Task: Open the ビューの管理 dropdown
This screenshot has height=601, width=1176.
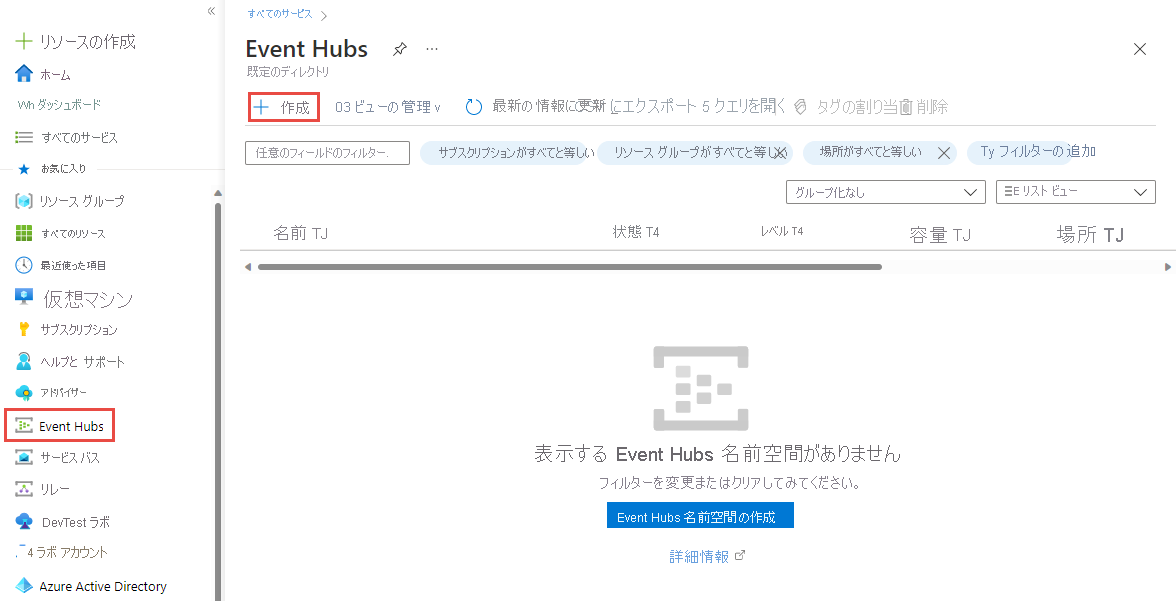Action: pos(388,107)
